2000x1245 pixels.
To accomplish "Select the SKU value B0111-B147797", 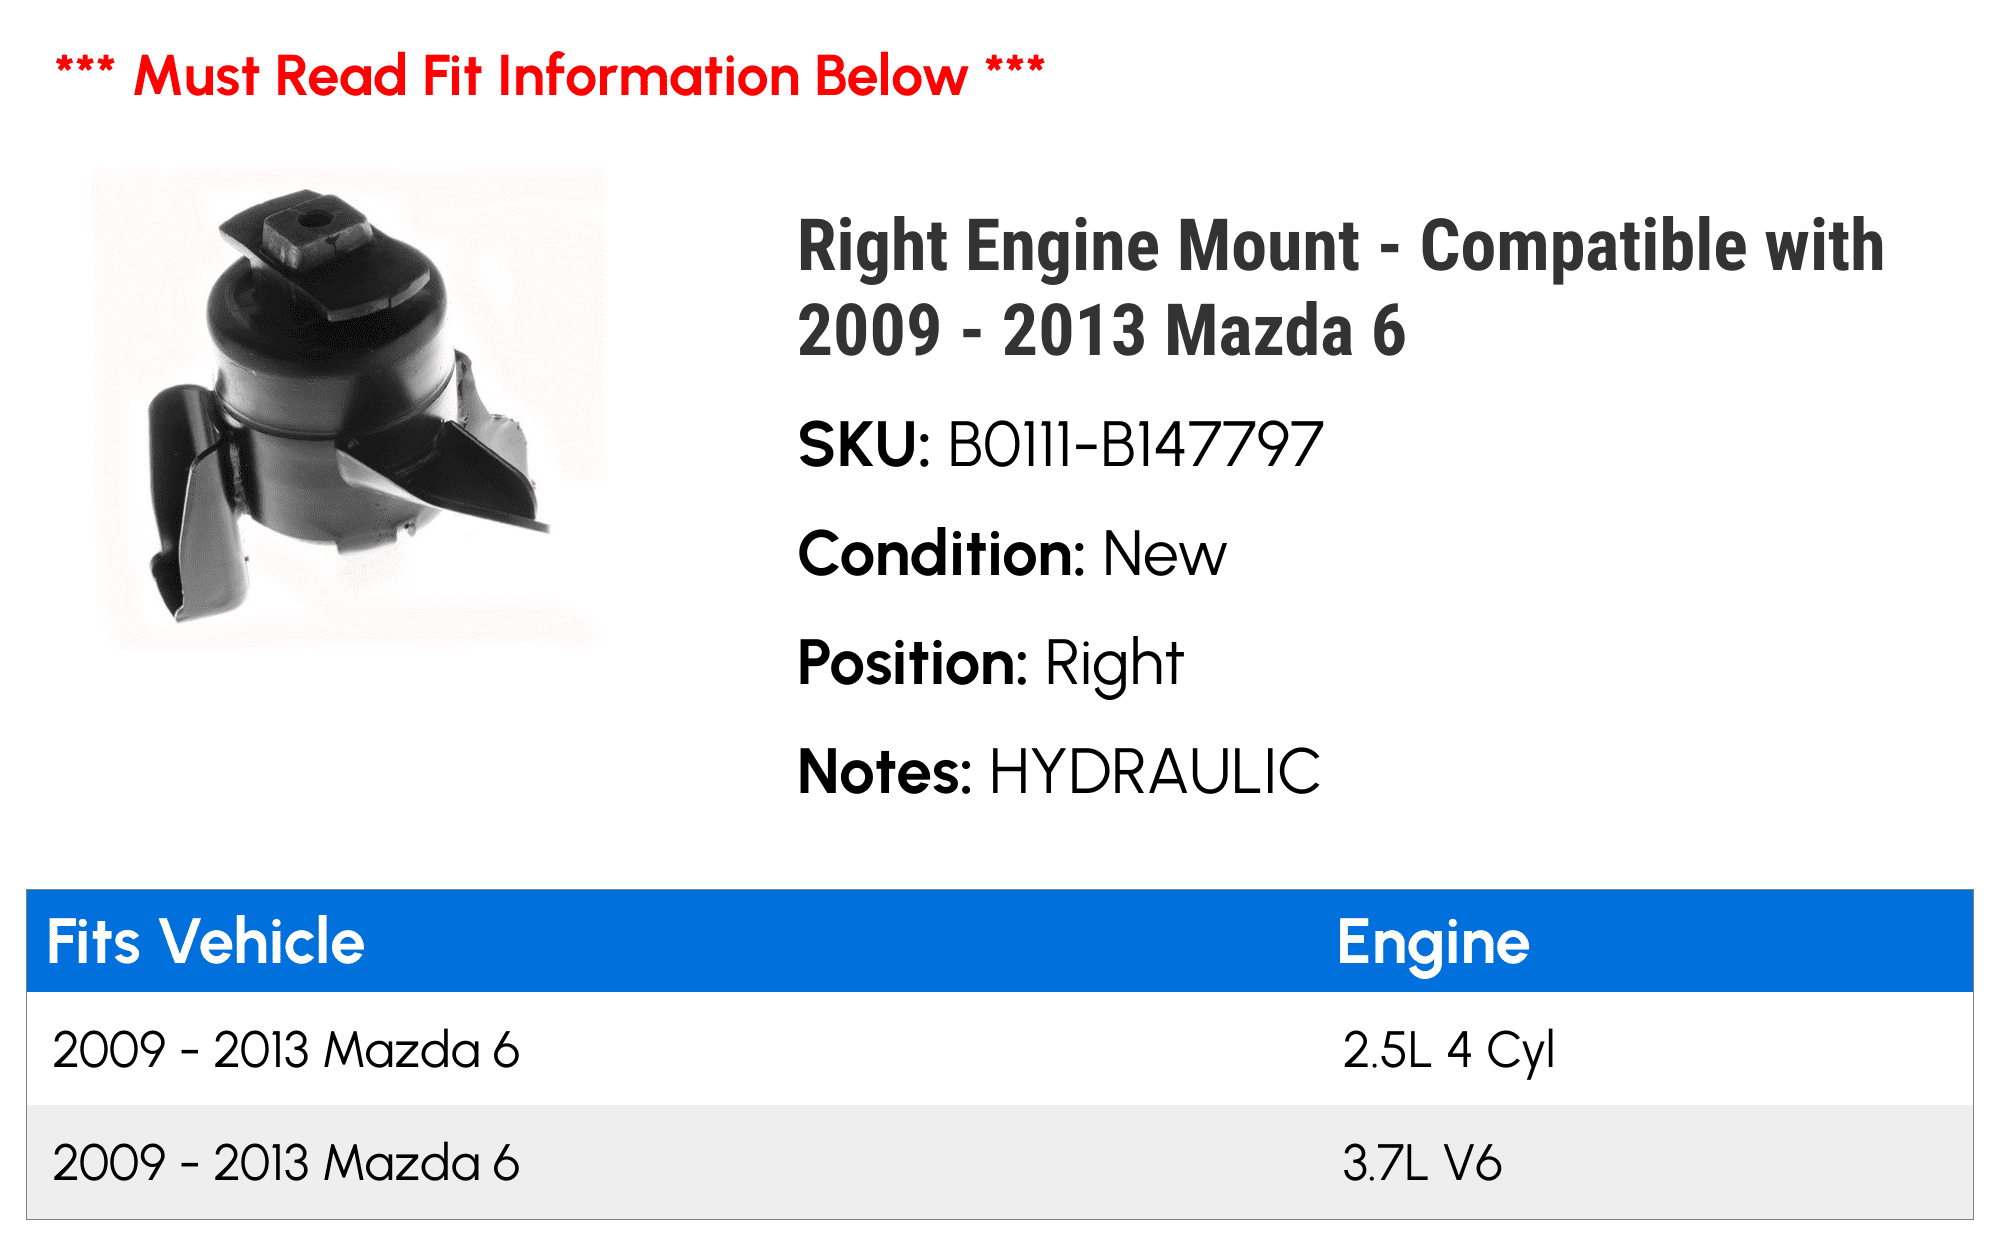I will tap(1135, 445).
